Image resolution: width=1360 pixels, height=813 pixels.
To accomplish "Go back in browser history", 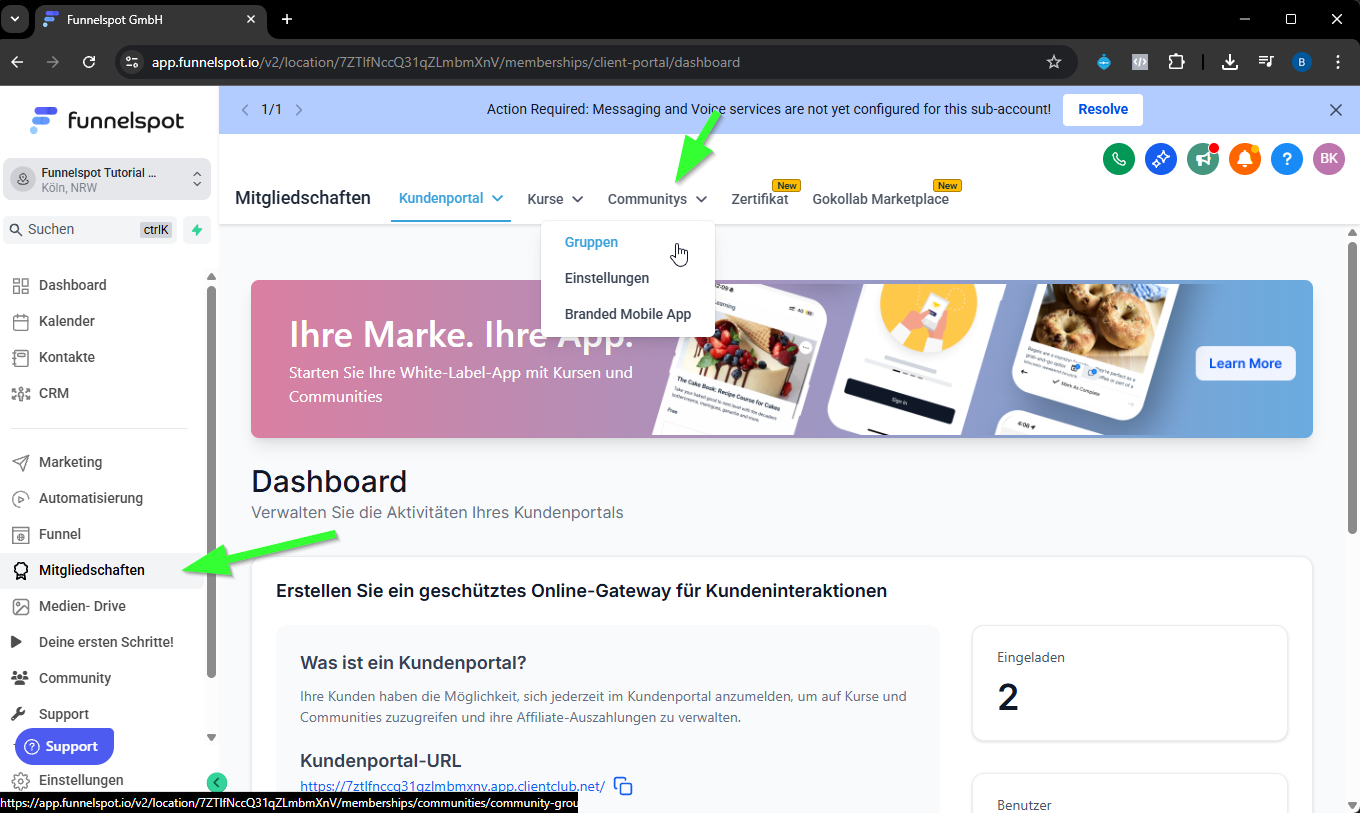I will (x=17, y=62).
